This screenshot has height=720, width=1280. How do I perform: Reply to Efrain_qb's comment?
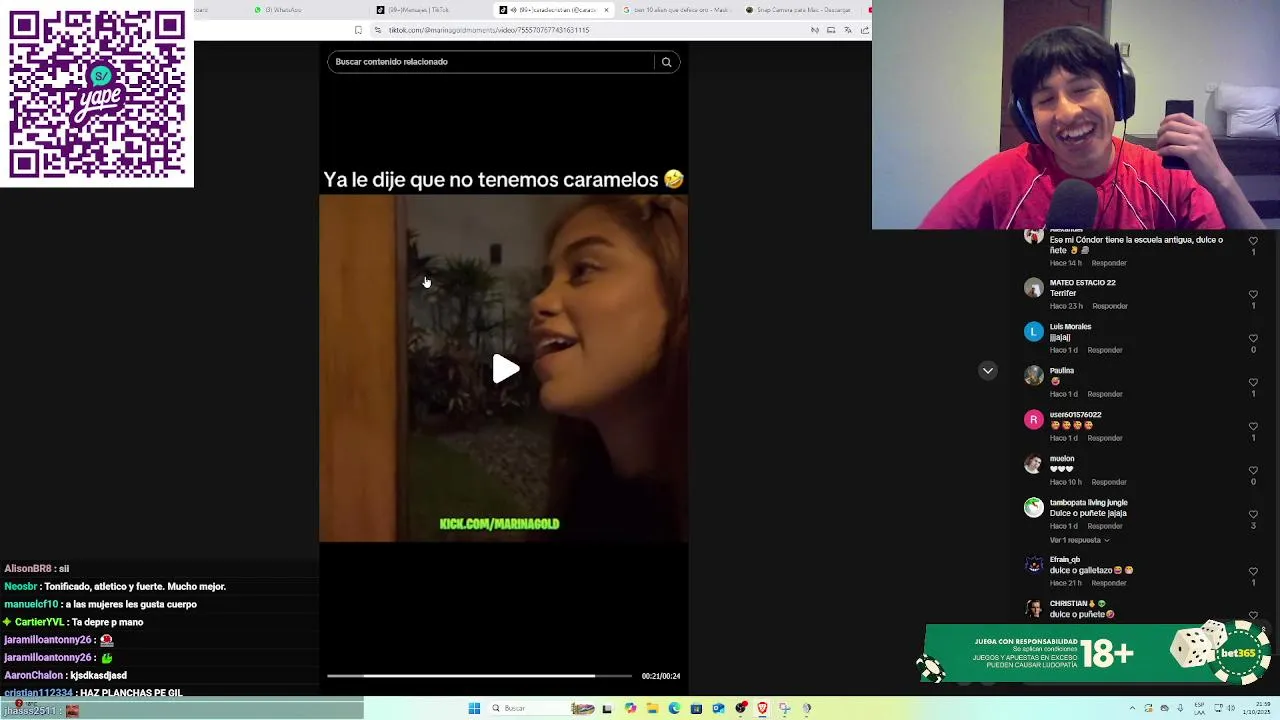pyautogui.click(x=1109, y=583)
